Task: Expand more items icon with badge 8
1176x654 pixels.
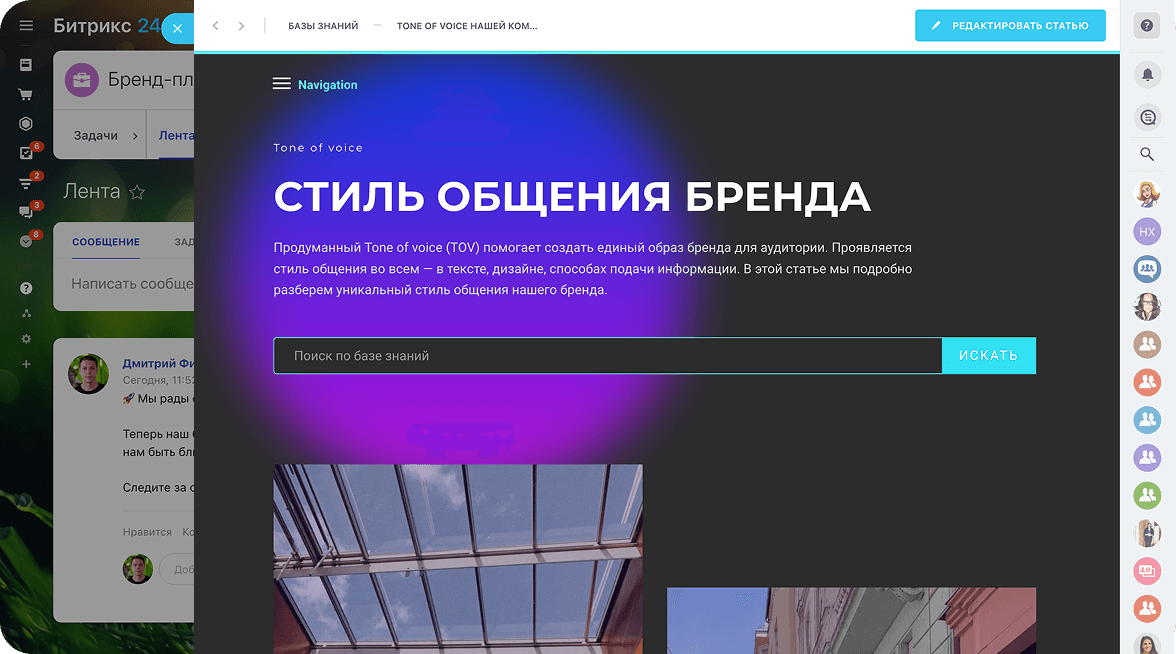Action: click(26, 241)
